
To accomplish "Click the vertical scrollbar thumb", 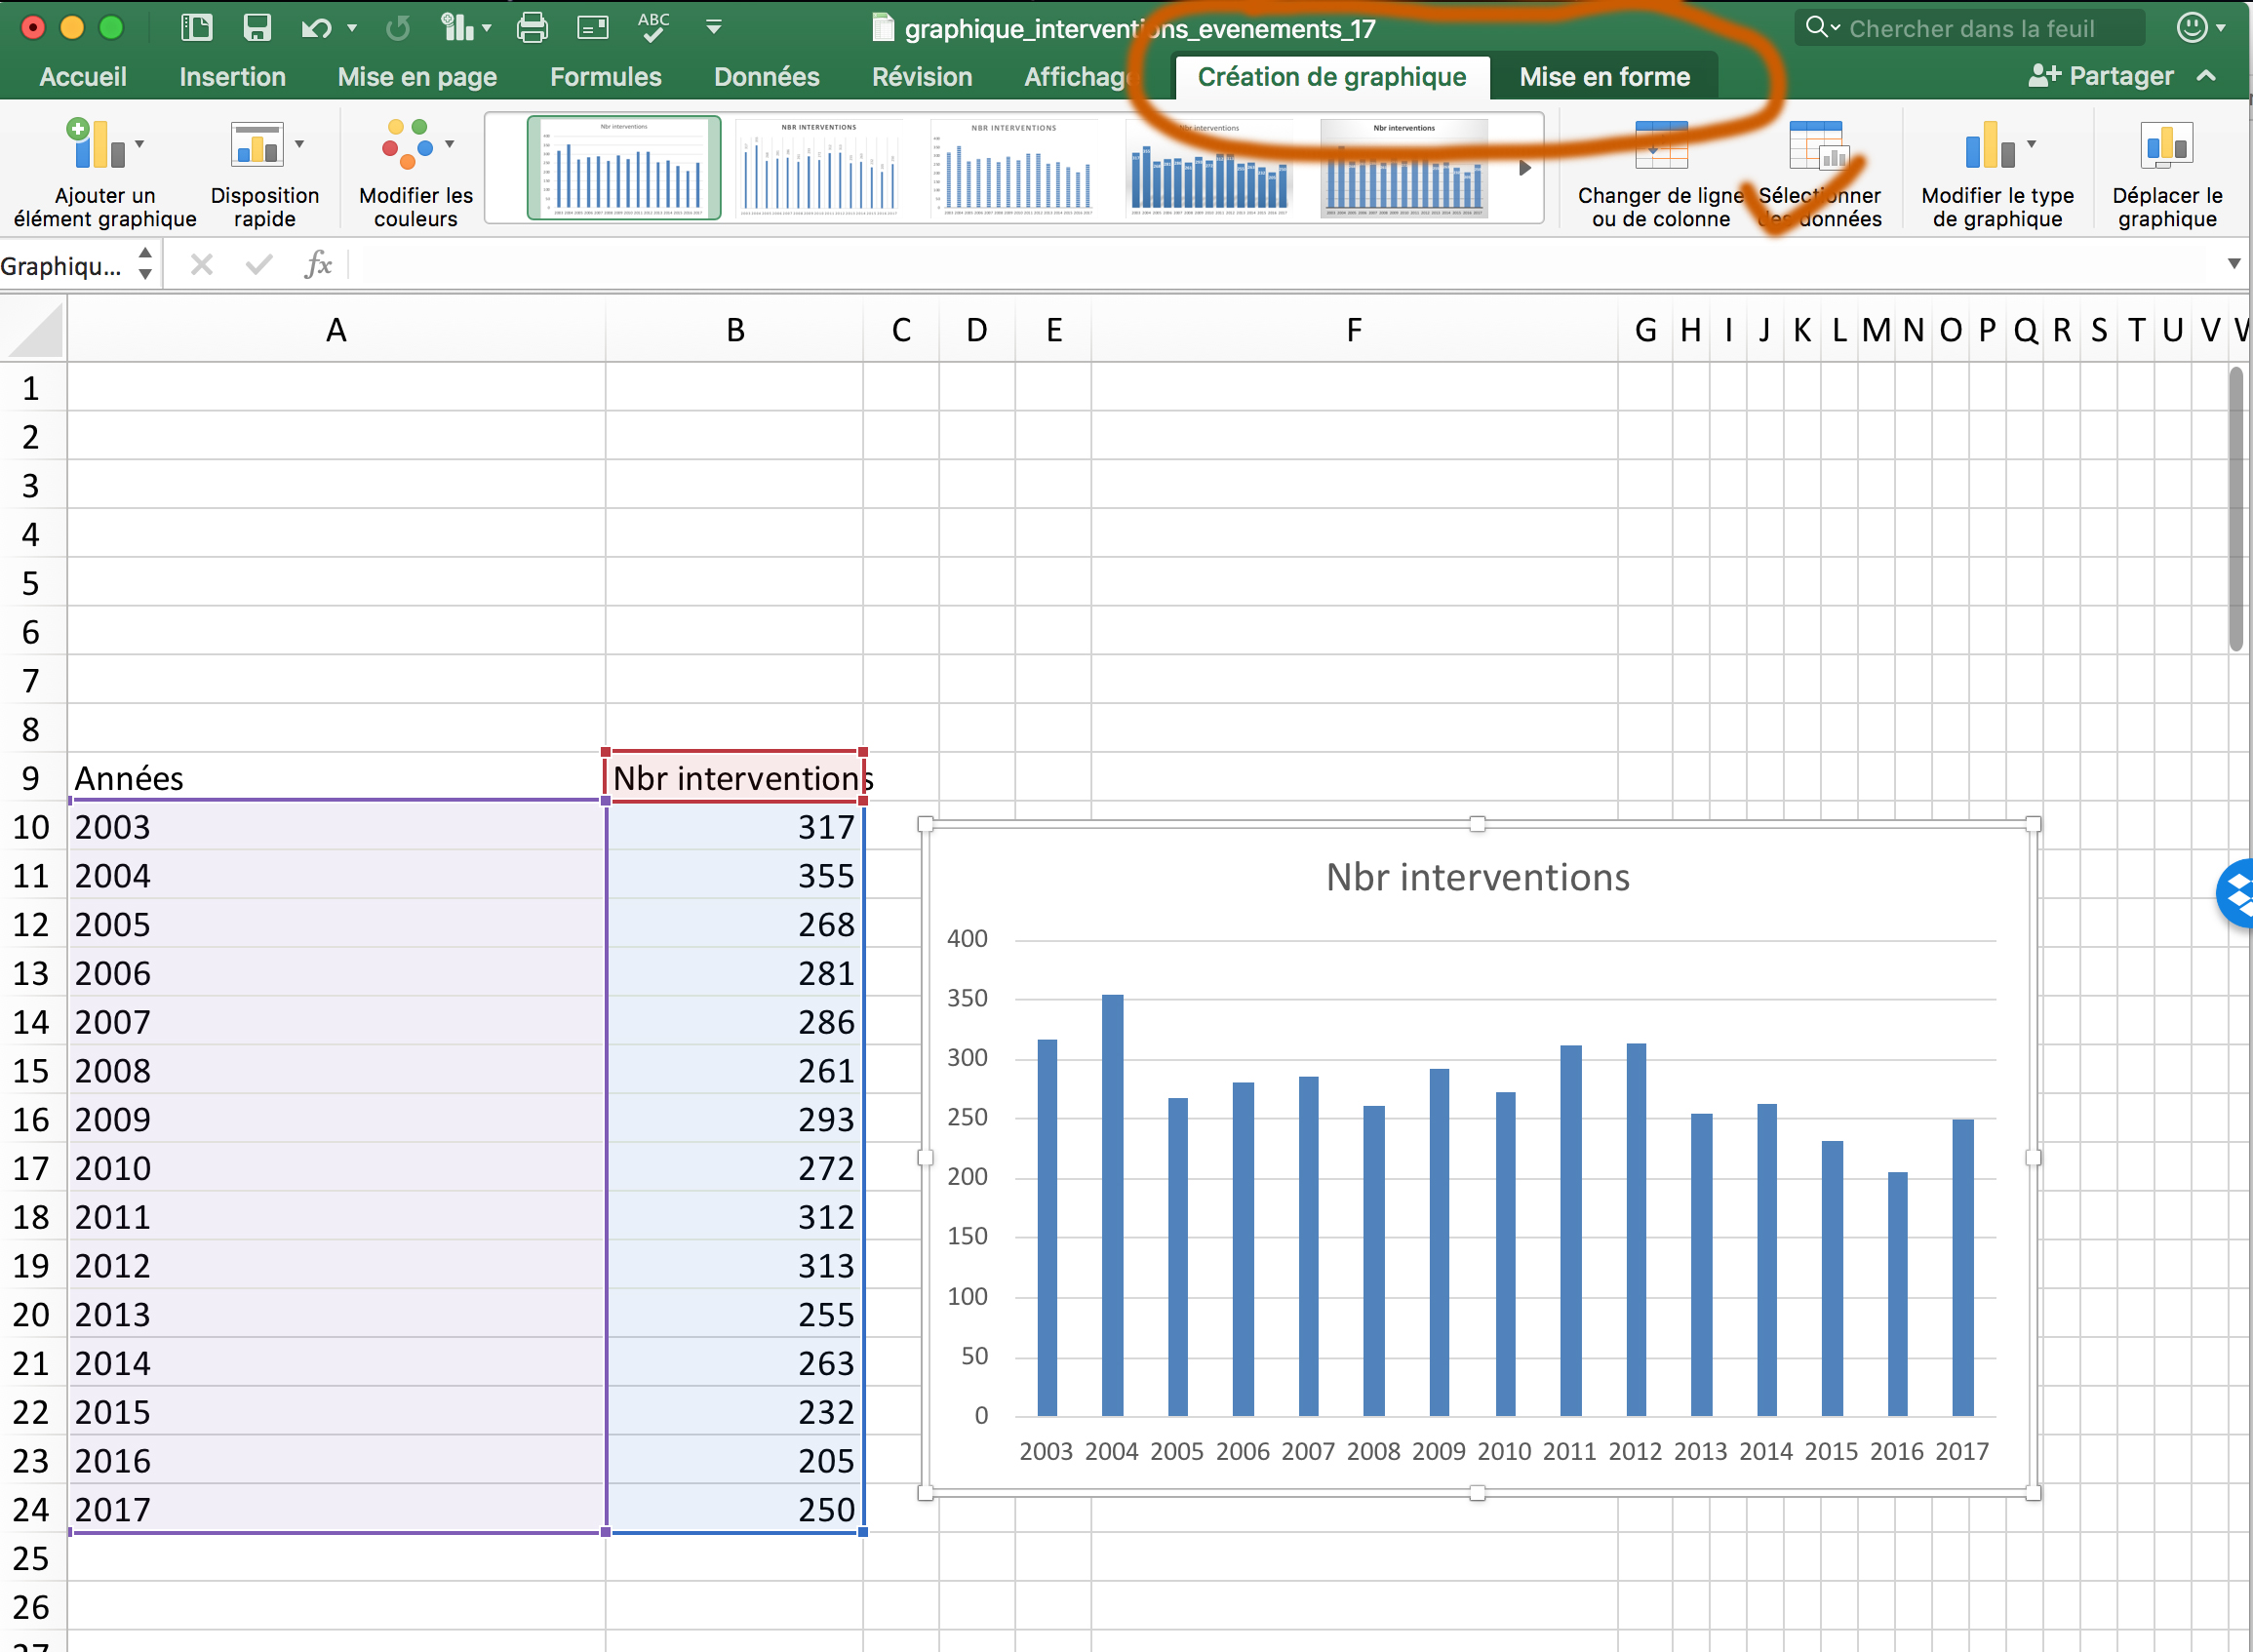I will pyautogui.click(x=2236, y=510).
